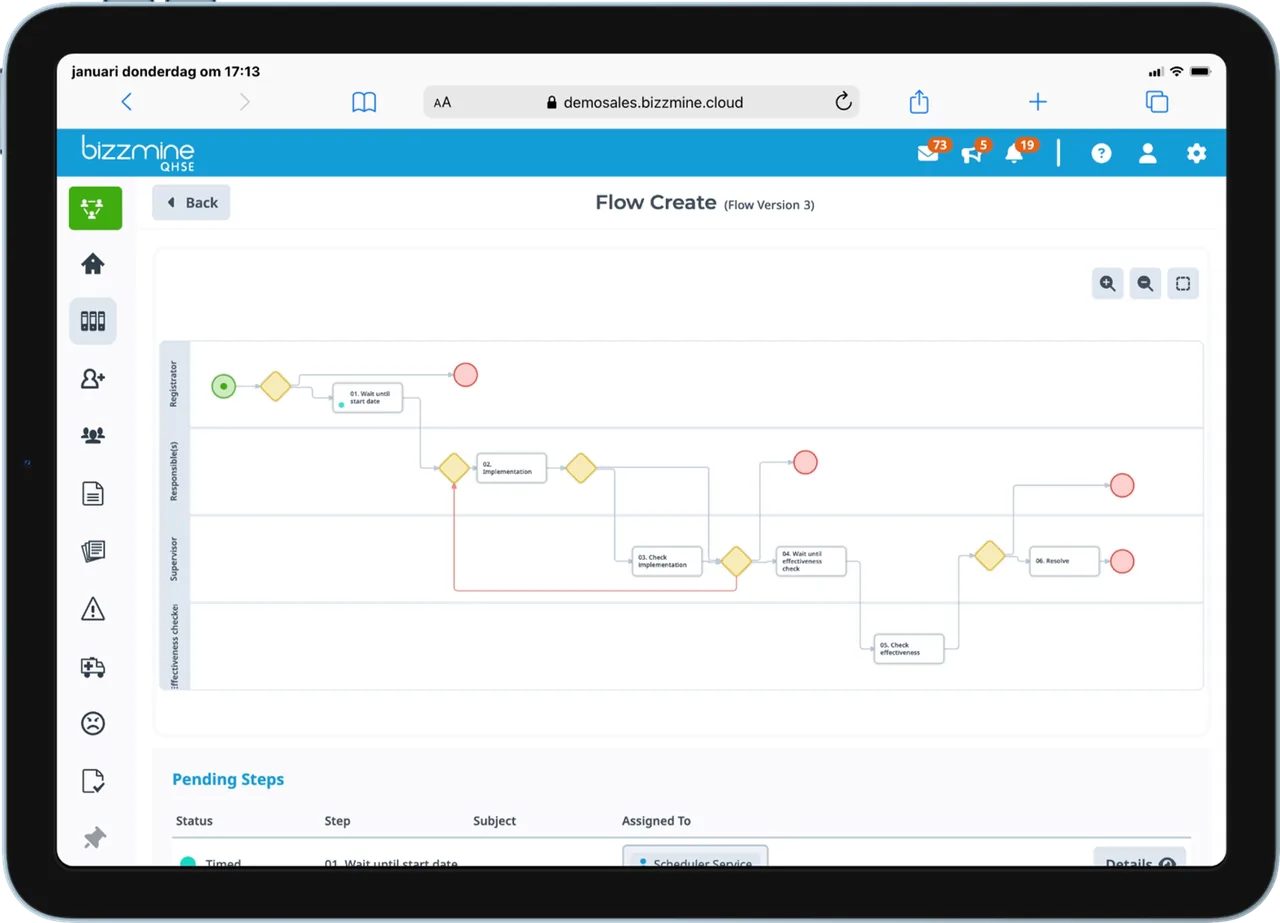Click the green workflow icon in sidebar
Image resolution: width=1280 pixels, height=923 pixels.
[95, 208]
